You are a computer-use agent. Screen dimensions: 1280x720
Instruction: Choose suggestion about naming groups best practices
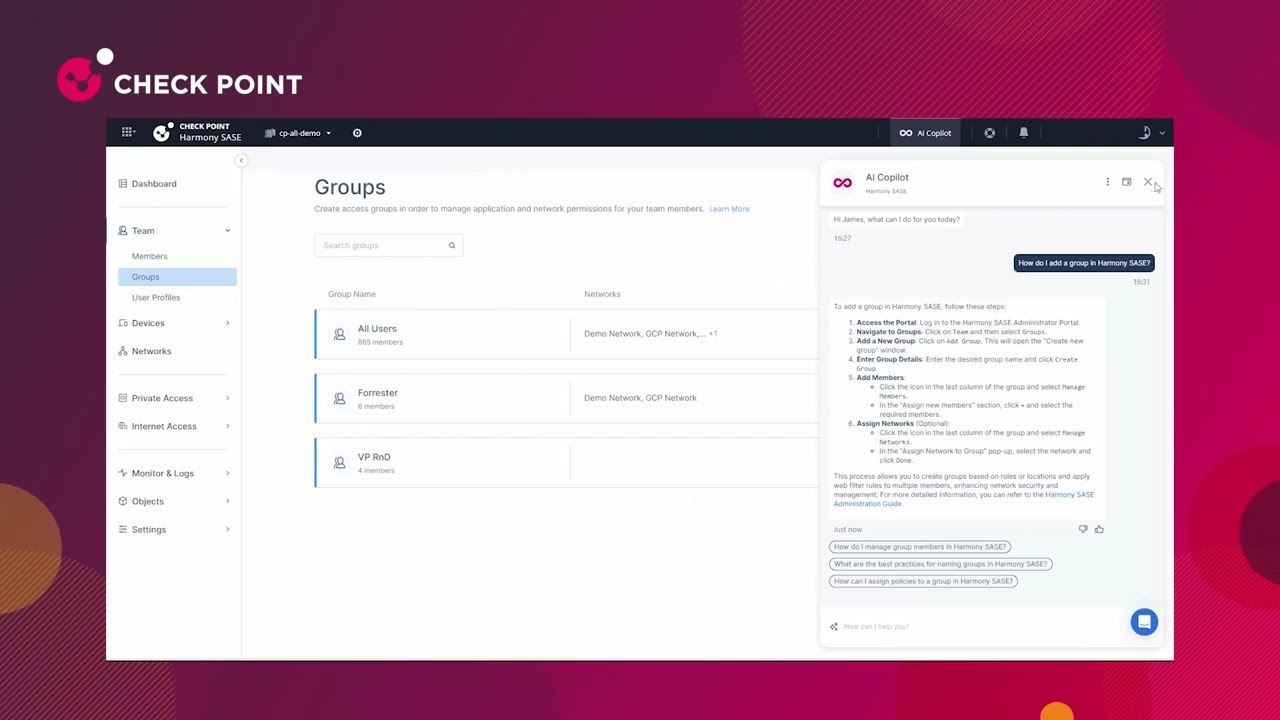(940, 564)
